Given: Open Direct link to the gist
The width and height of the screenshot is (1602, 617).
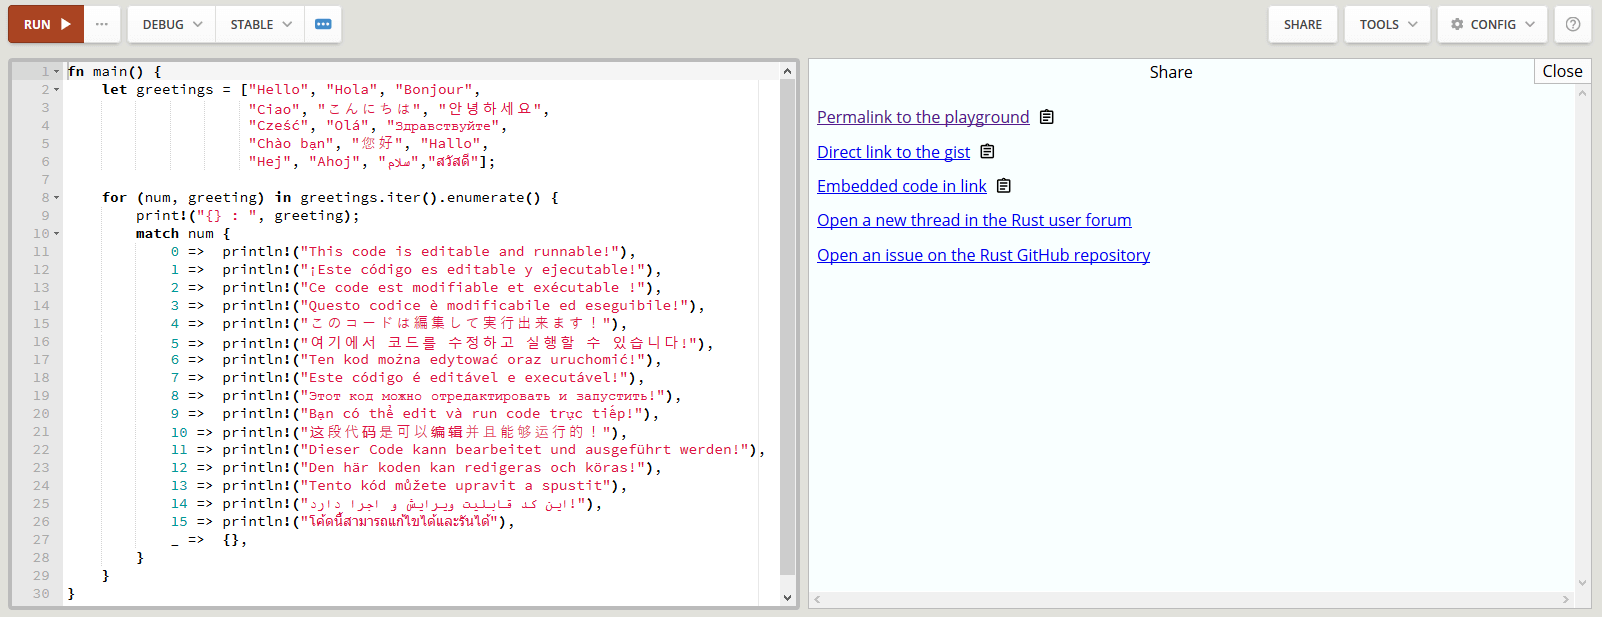Looking at the screenshot, I should [893, 152].
